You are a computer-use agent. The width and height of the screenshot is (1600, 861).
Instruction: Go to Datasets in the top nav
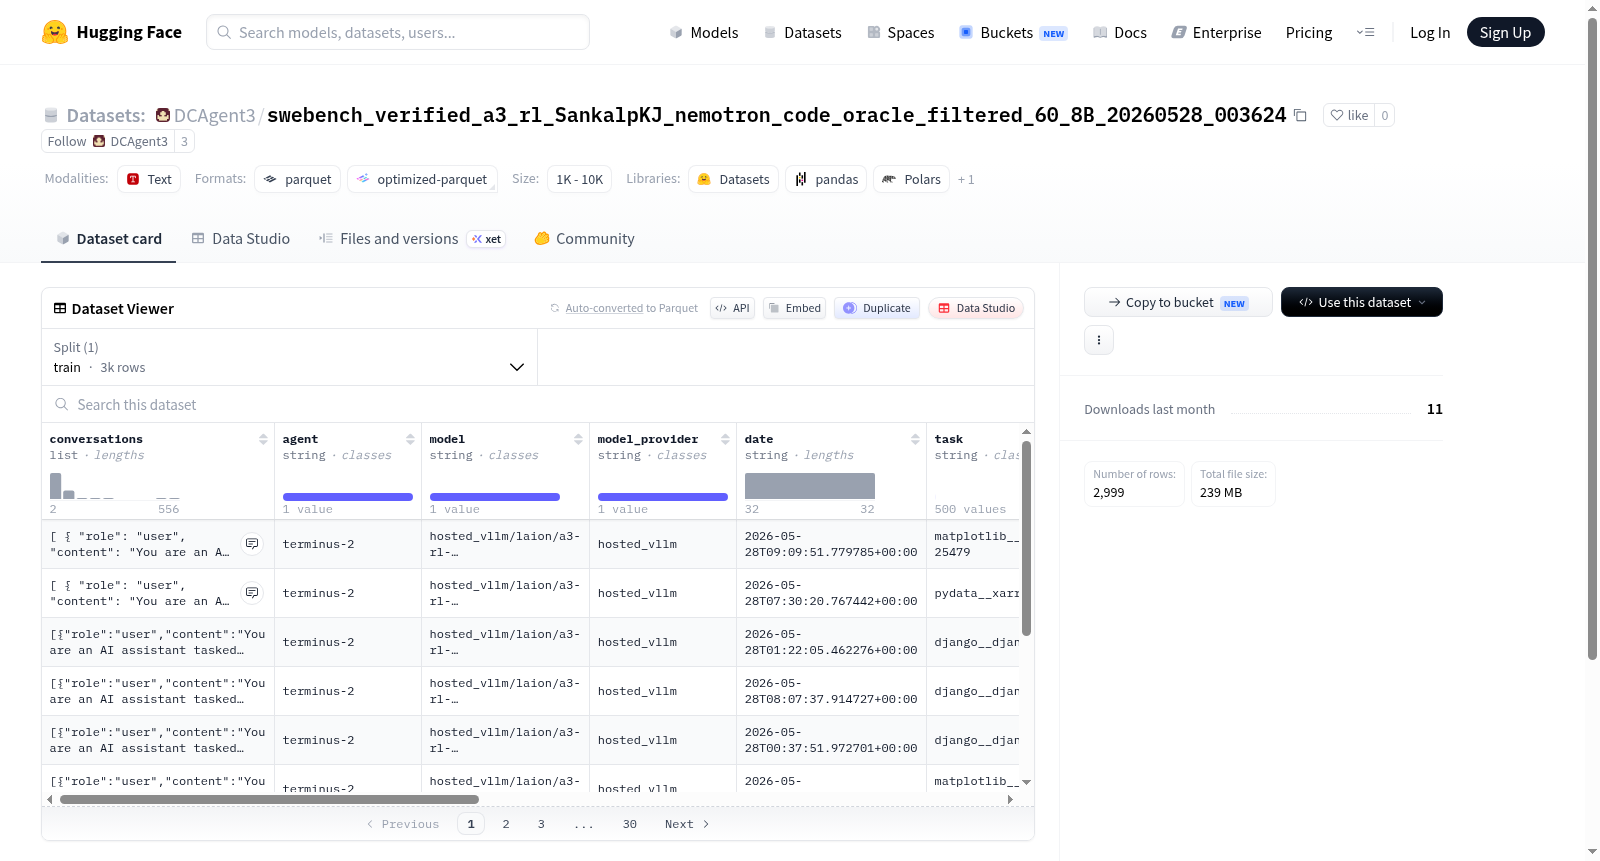(x=802, y=32)
